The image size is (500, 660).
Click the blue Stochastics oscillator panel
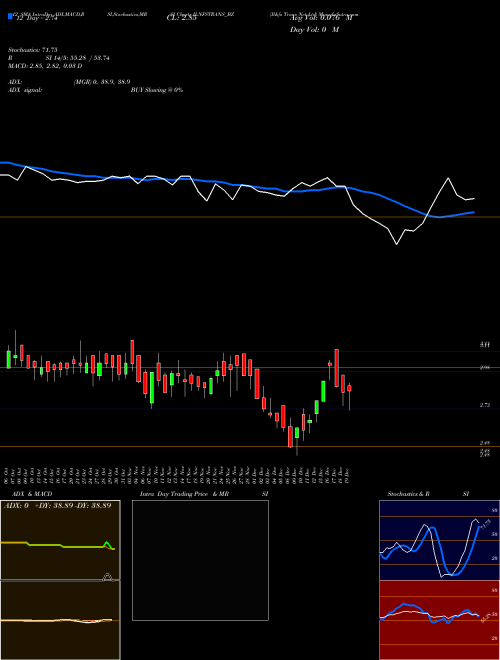(x=439, y=540)
